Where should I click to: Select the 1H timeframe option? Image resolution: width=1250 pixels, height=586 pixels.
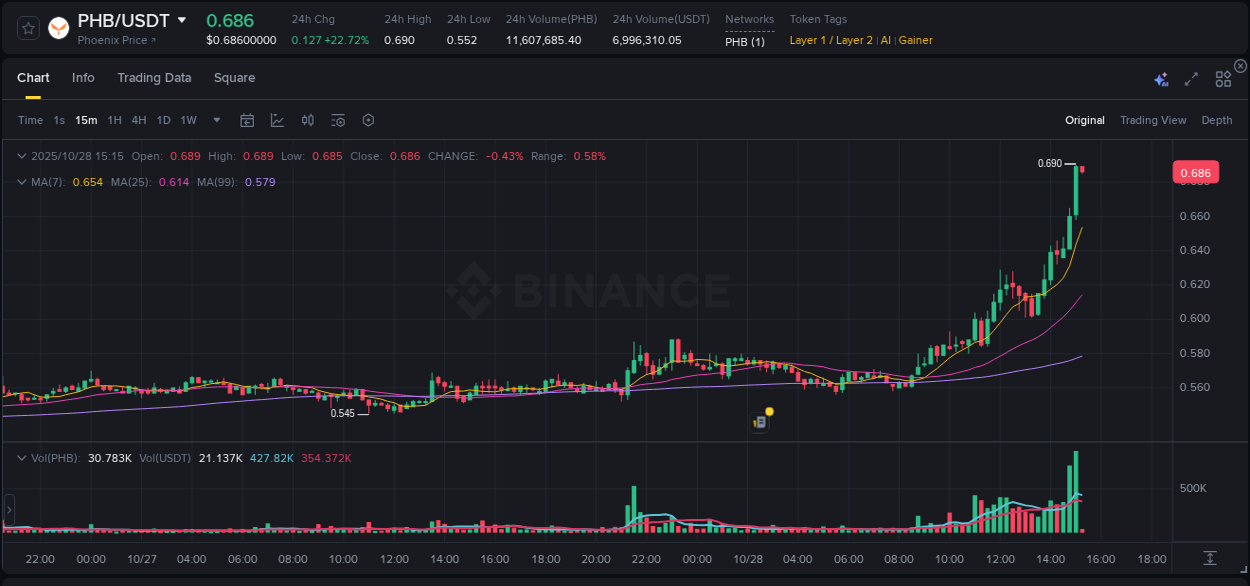point(114,120)
